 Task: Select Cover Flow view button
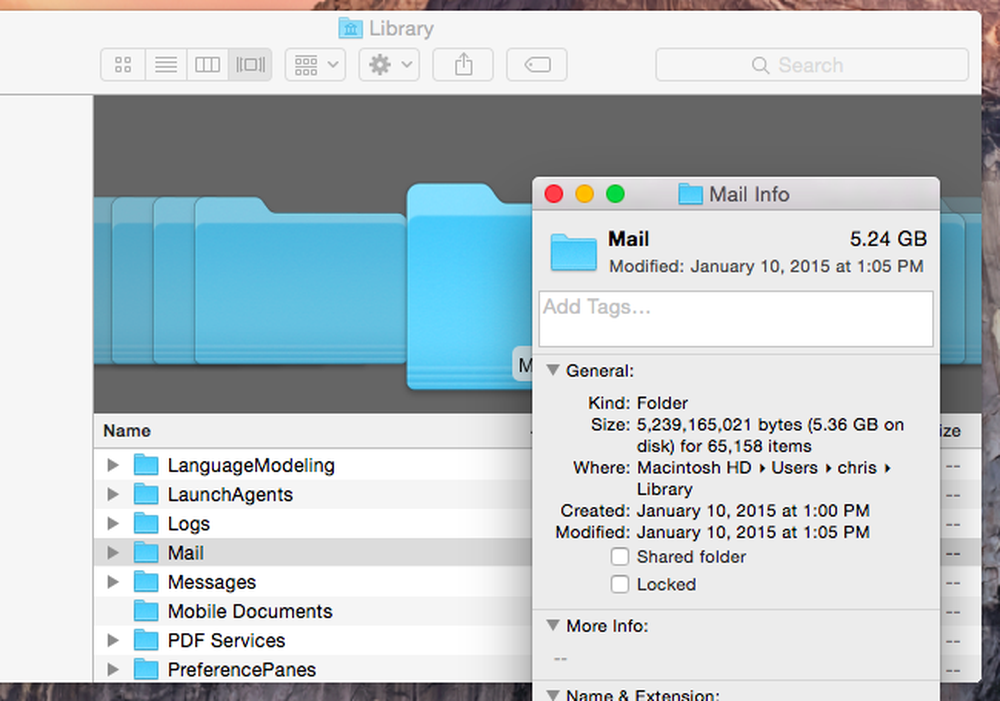(x=250, y=64)
